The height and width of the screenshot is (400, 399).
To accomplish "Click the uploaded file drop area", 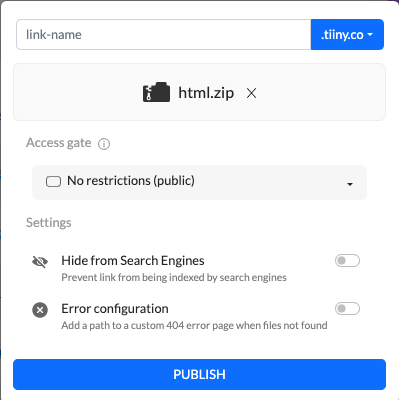I will coord(199,92).
